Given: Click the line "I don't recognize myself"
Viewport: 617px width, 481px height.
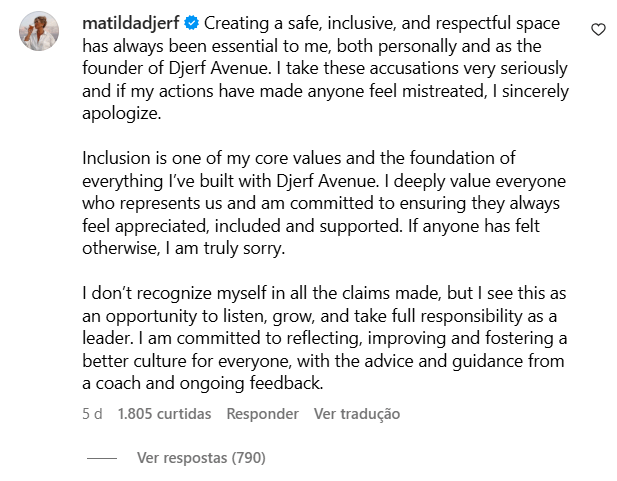Looking at the screenshot, I should pos(324,293).
